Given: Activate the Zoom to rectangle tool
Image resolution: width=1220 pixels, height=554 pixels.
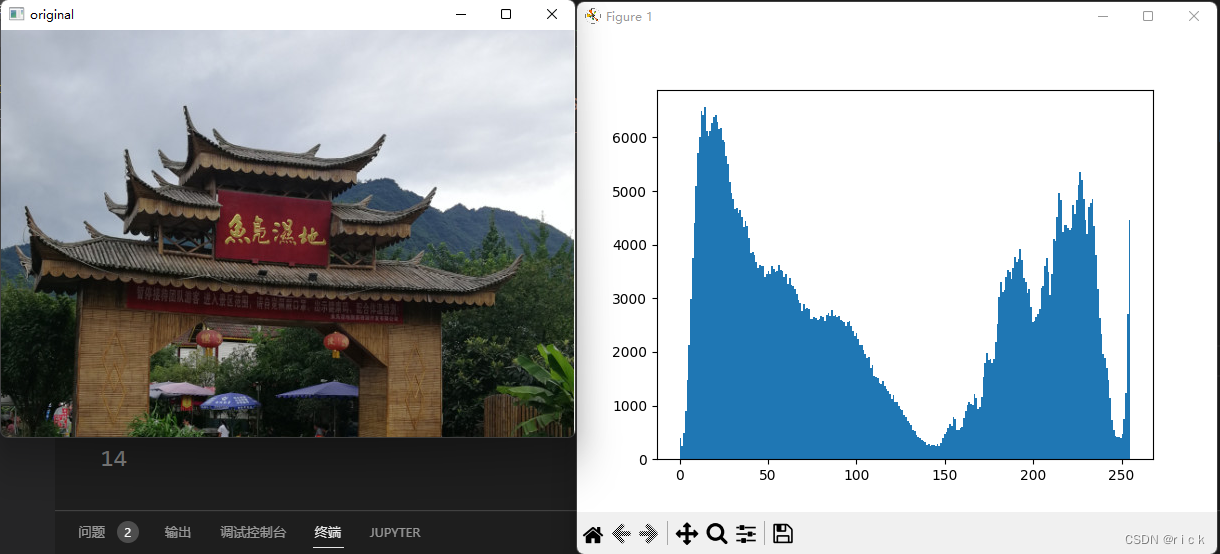Looking at the screenshot, I should pos(716,534).
